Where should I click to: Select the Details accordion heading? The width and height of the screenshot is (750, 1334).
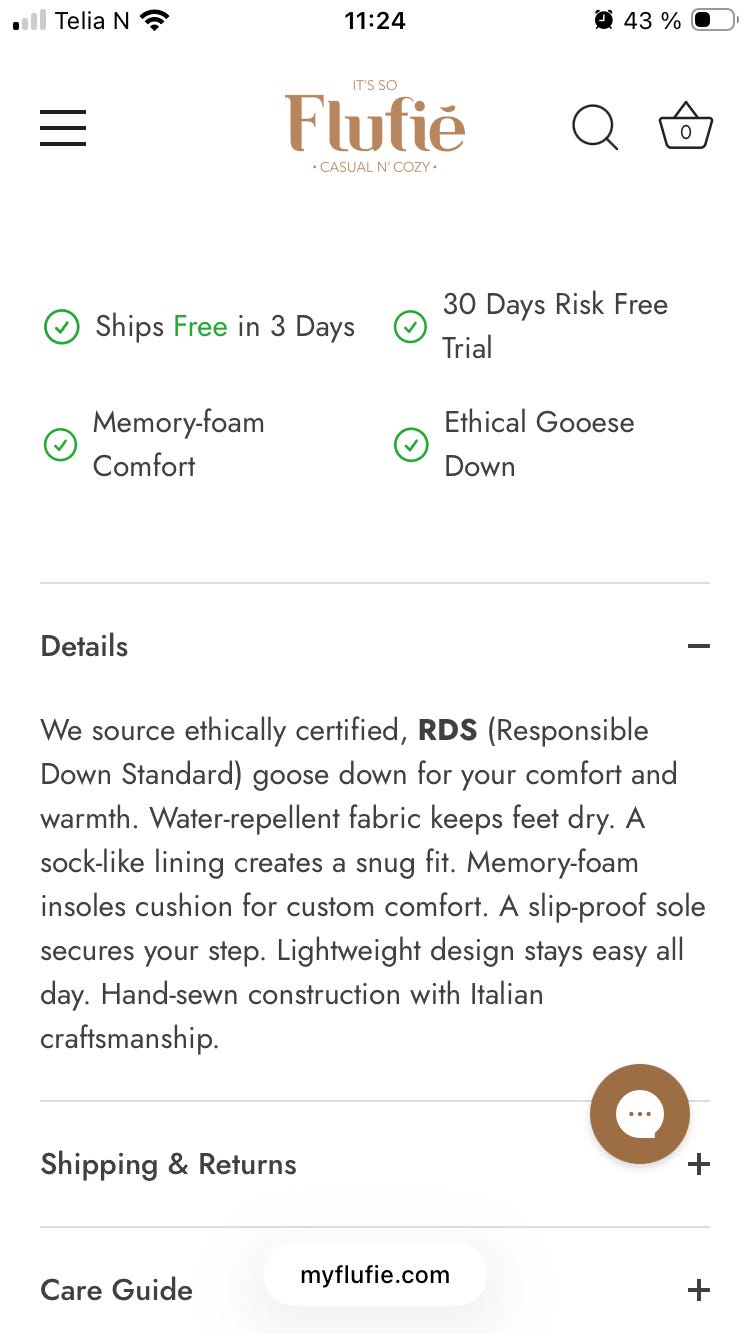click(x=84, y=646)
